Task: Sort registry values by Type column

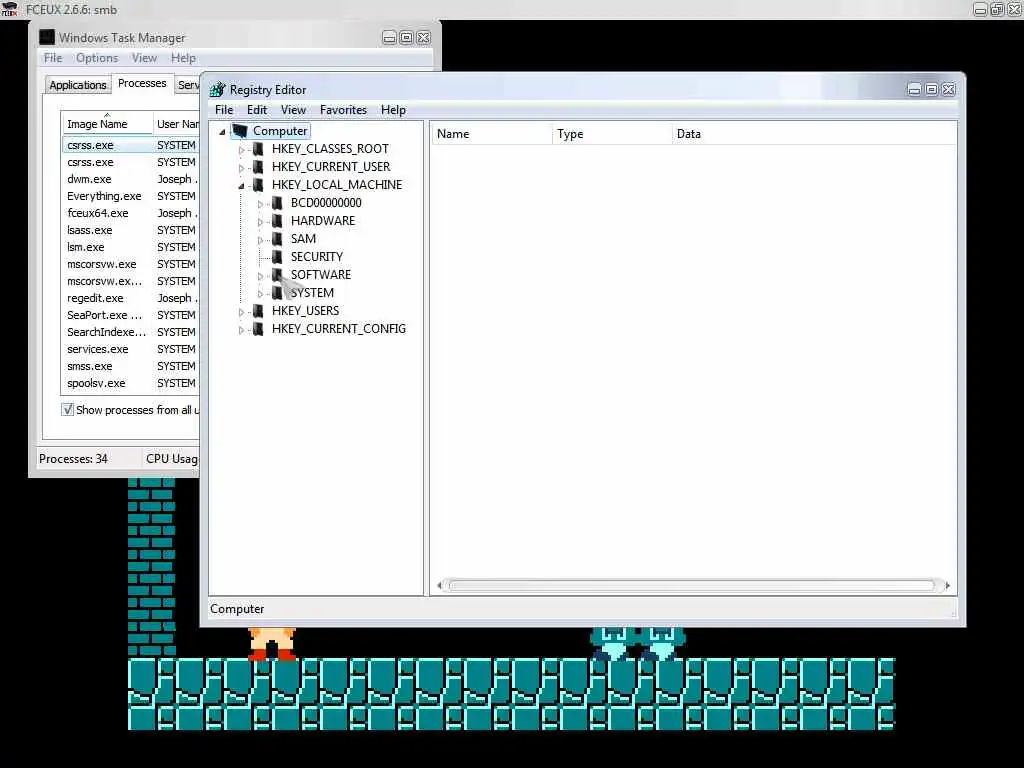Action: (612, 134)
